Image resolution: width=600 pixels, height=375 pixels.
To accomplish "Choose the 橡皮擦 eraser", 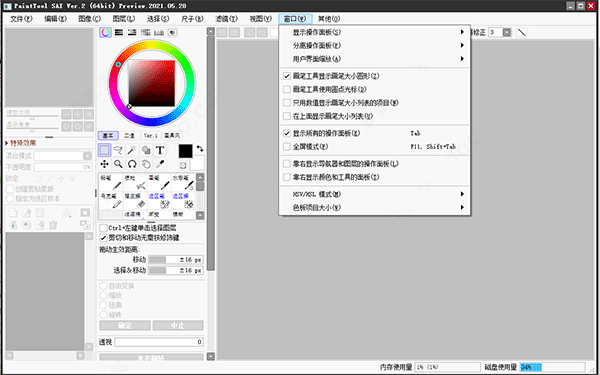I will [135, 201].
